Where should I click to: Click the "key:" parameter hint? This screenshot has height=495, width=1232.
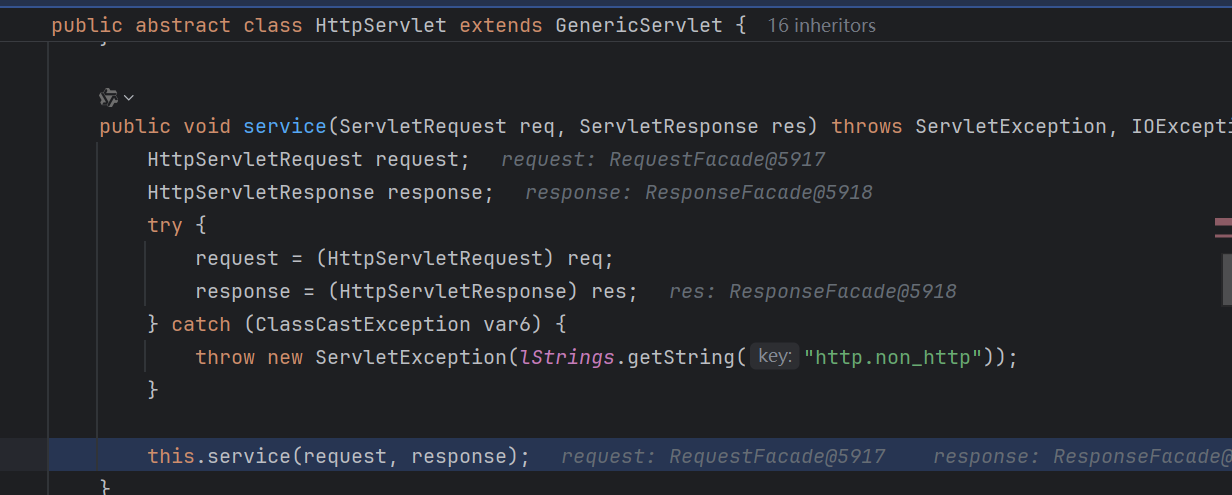pos(775,357)
